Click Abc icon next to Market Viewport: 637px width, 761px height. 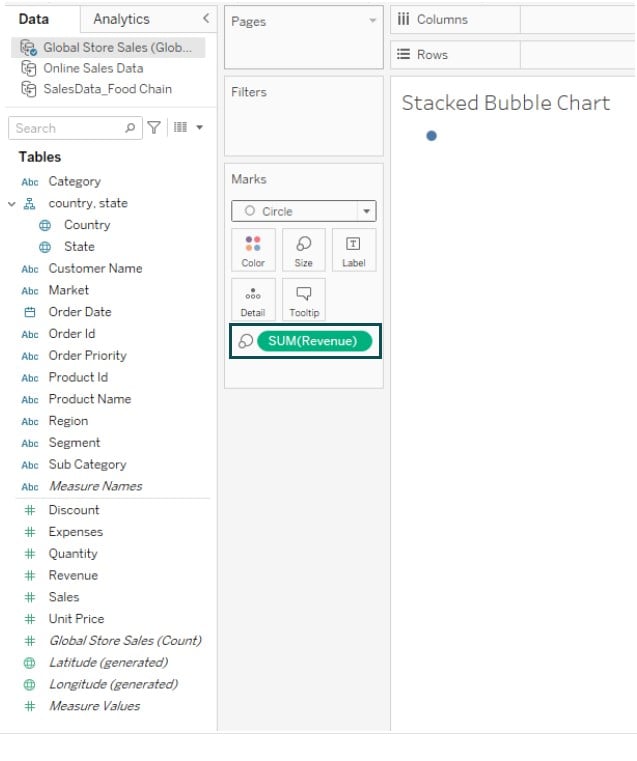point(30,291)
